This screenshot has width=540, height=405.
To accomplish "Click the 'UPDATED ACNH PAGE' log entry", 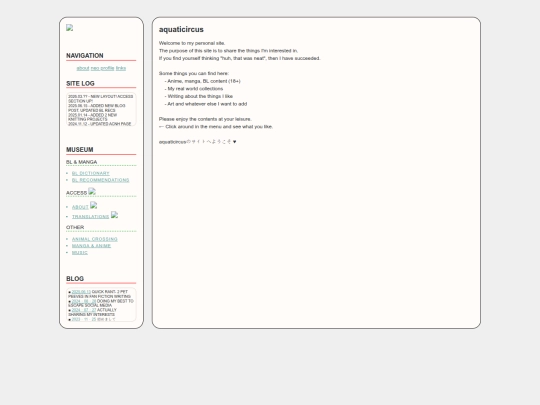I will point(100,124).
